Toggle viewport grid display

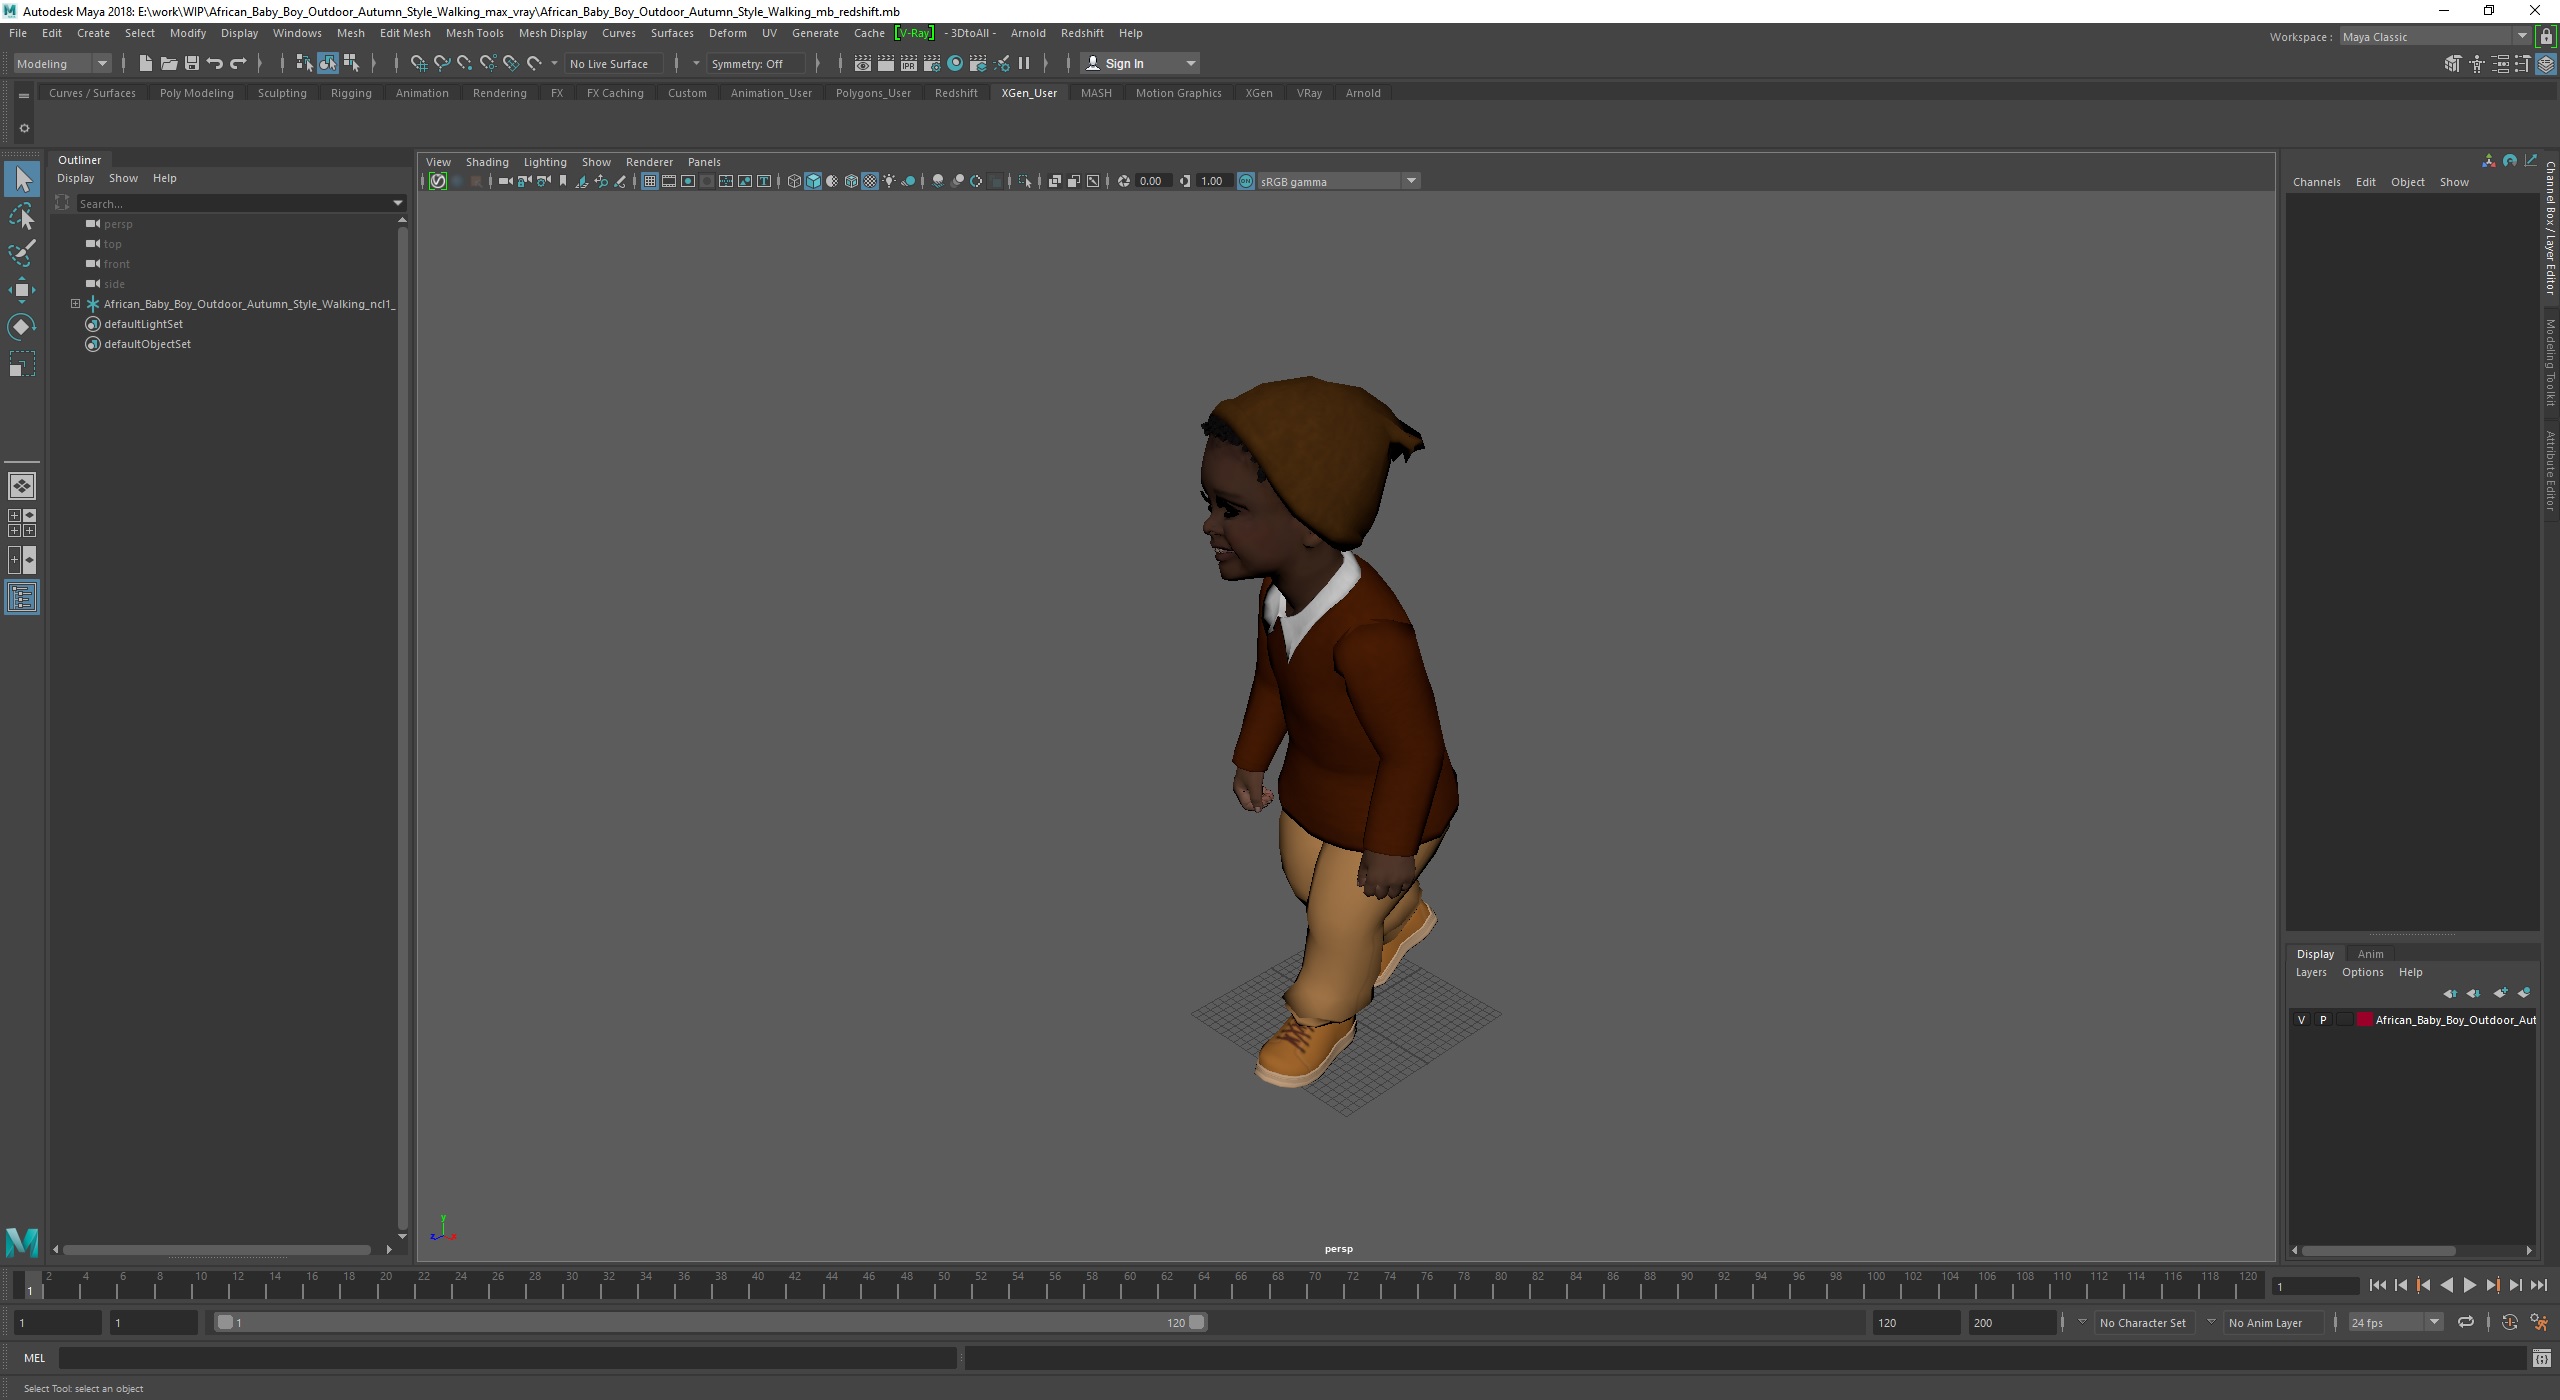(650, 181)
